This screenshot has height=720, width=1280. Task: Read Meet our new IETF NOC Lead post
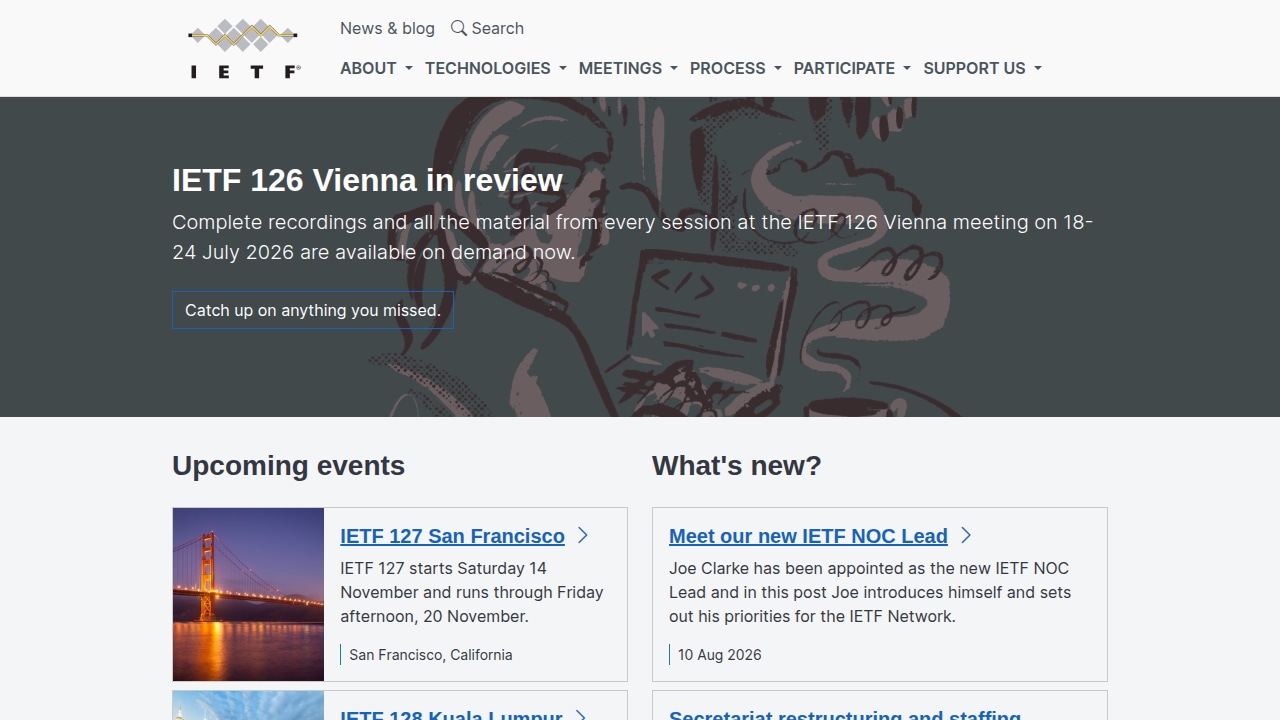pos(808,536)
